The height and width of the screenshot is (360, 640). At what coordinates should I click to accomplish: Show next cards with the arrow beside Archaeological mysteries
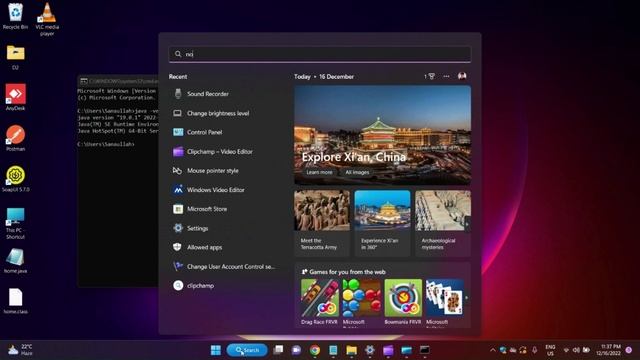point(467,224)
